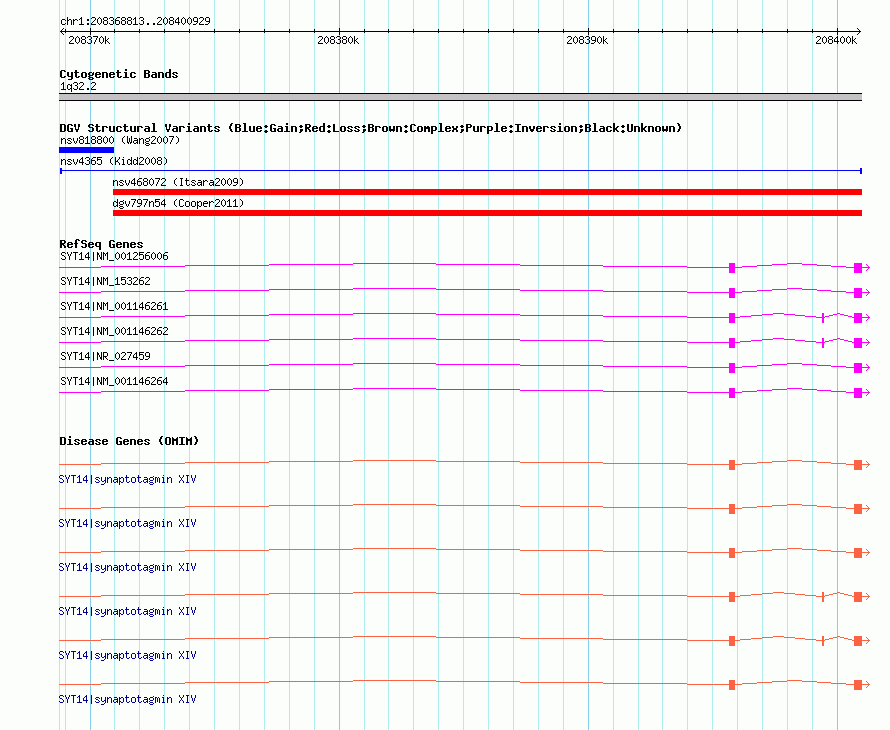This screenshot has width=890, height=730.
Task: Click the 208390k ruler label
Action: point(587,40)
